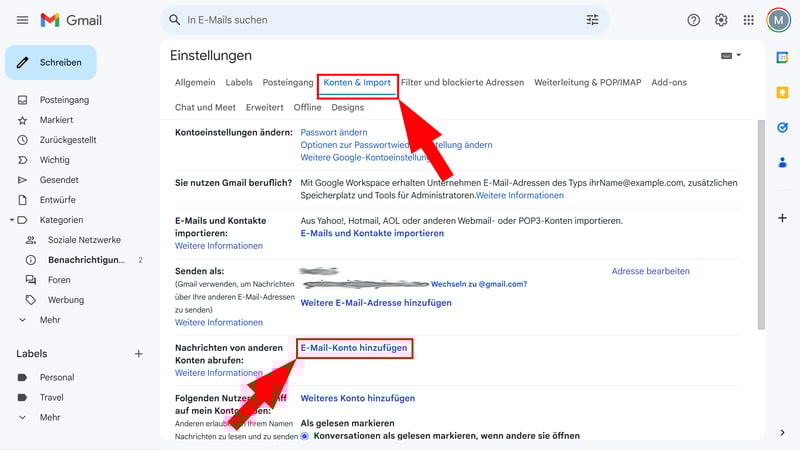Click the 'Passwort ändern' link
Image resolution: width=800 pixels, height=450 pixels.
point(334,132)
